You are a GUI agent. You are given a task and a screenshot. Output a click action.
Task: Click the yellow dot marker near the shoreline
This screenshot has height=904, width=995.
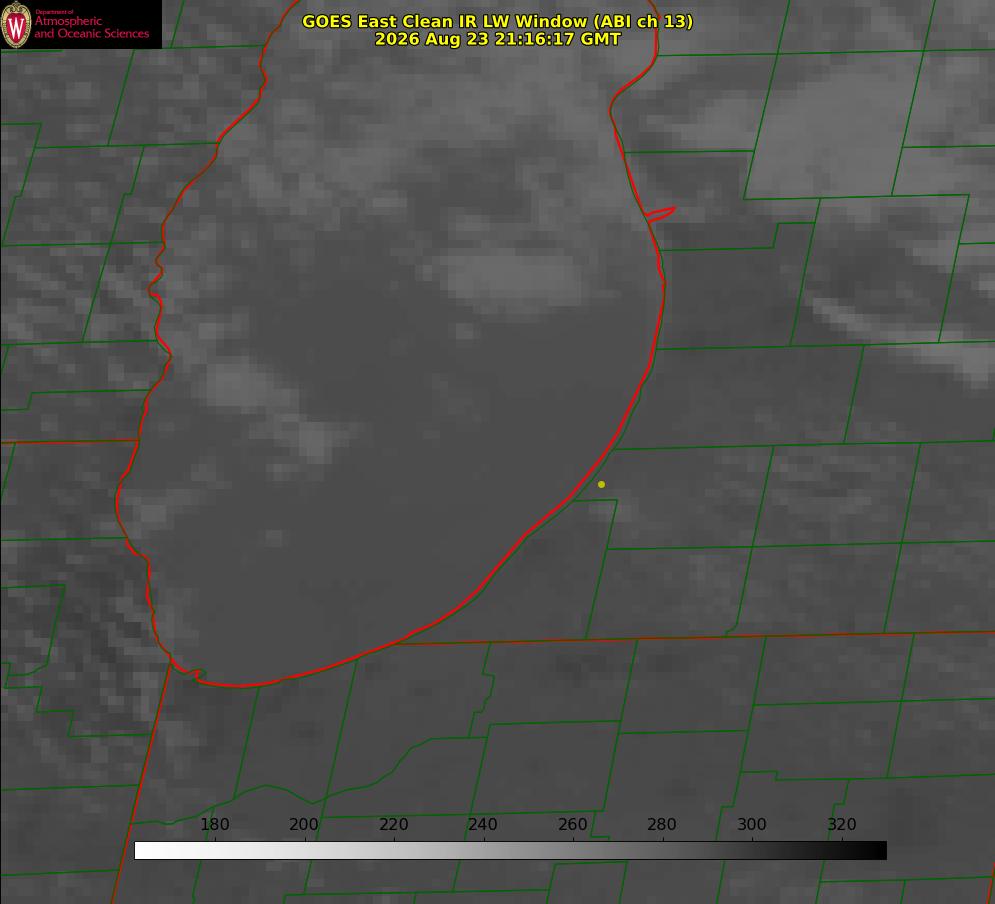[602, 484]
